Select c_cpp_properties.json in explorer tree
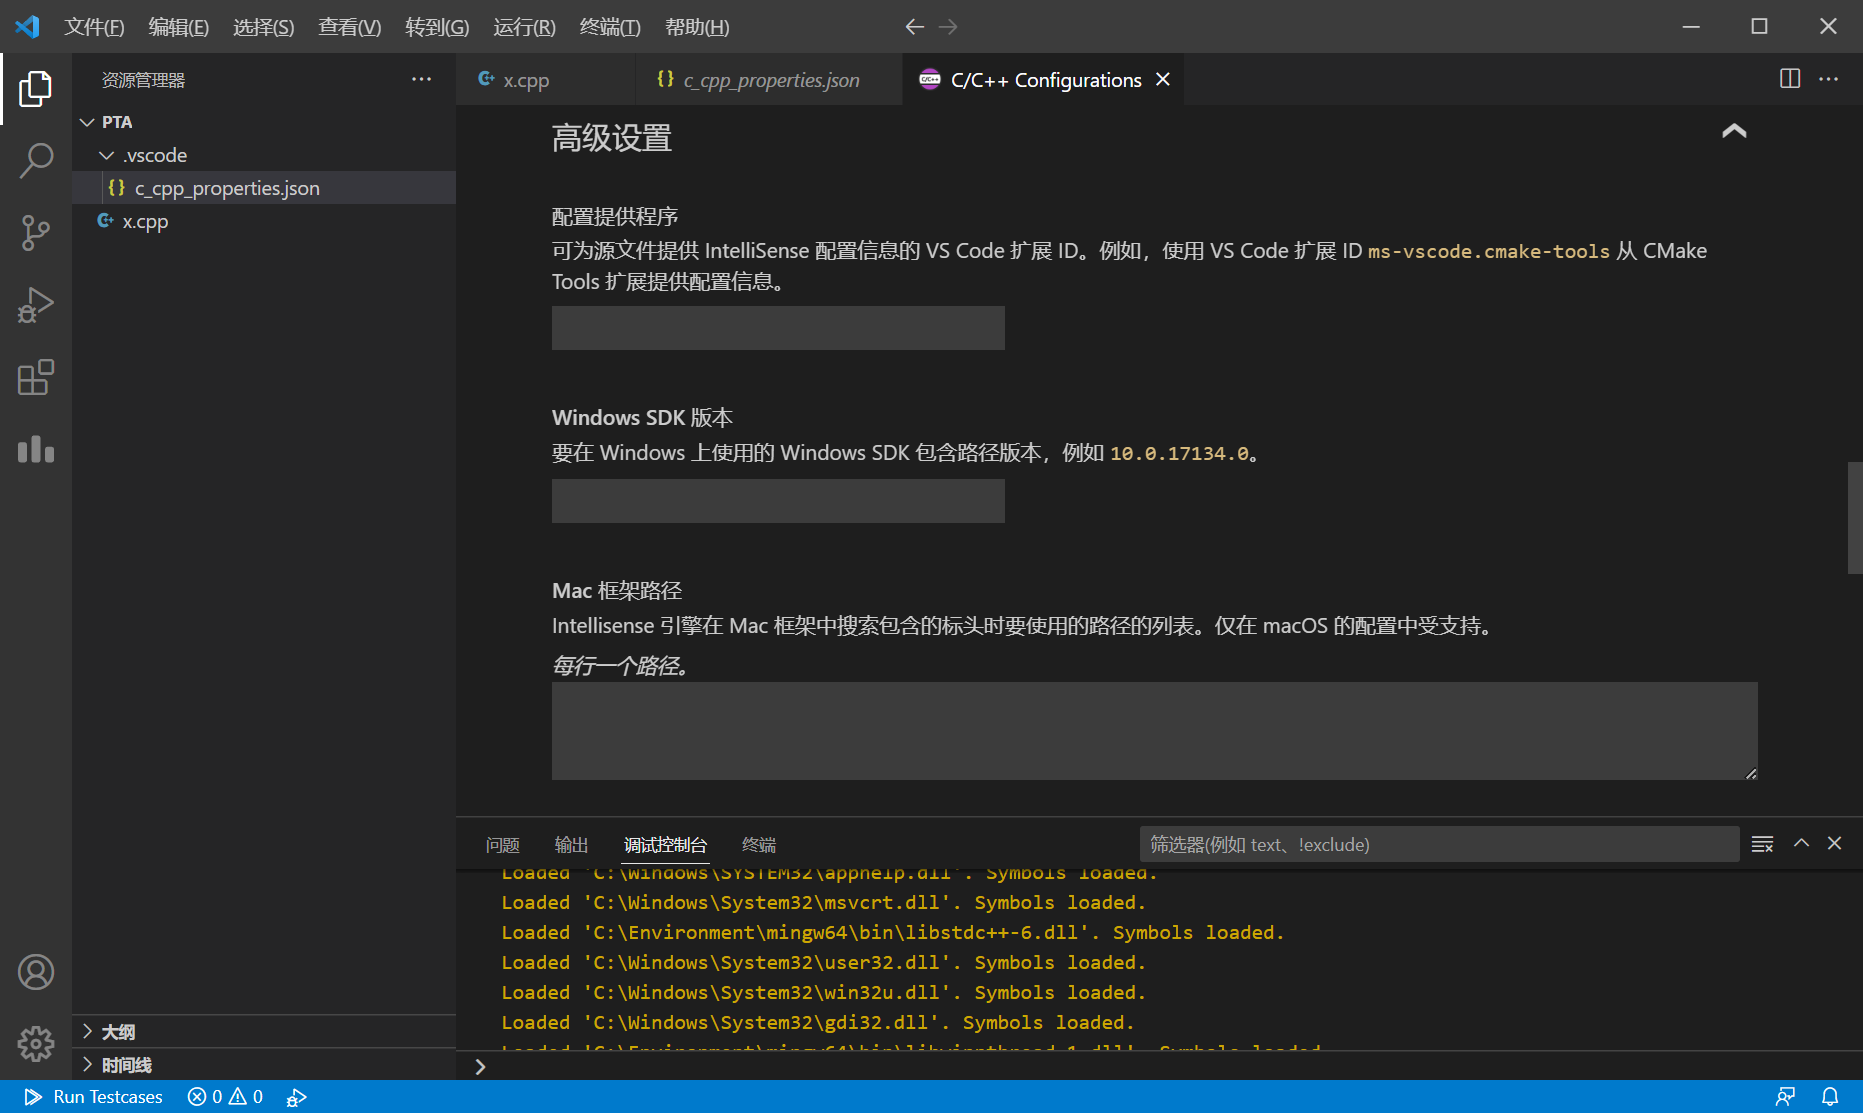The image size is (1863, 1113). click(x=264, y=188)
